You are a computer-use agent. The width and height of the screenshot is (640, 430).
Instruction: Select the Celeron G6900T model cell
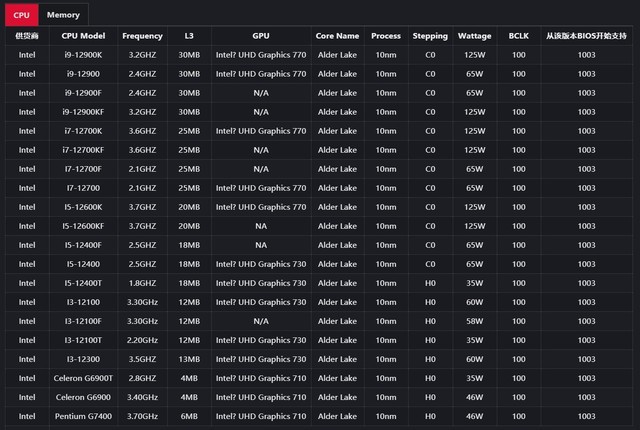pos(84,378)
